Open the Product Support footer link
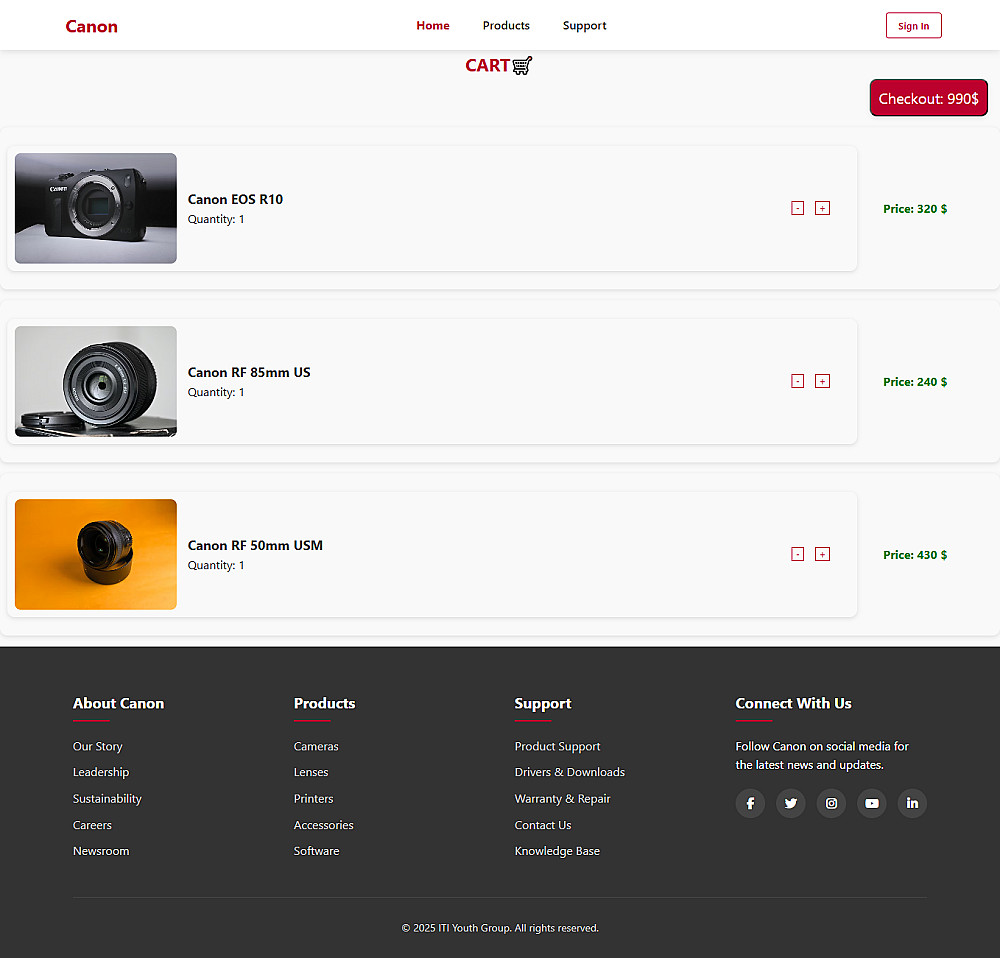The height and width of the screenshot is (958, 1000). point(557,746)
